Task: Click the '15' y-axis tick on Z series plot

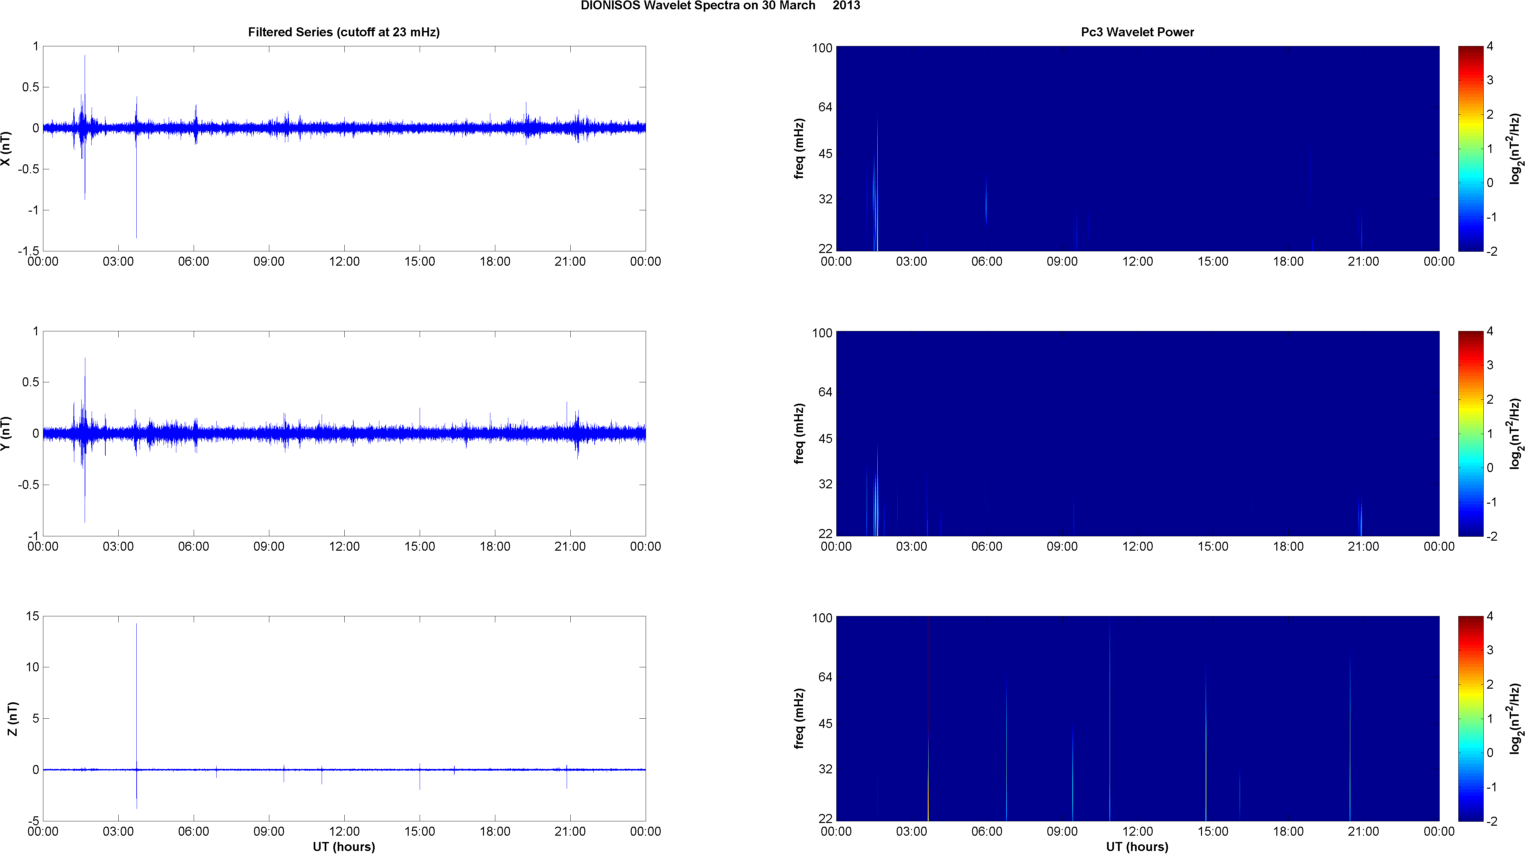Action: (33, 617)
